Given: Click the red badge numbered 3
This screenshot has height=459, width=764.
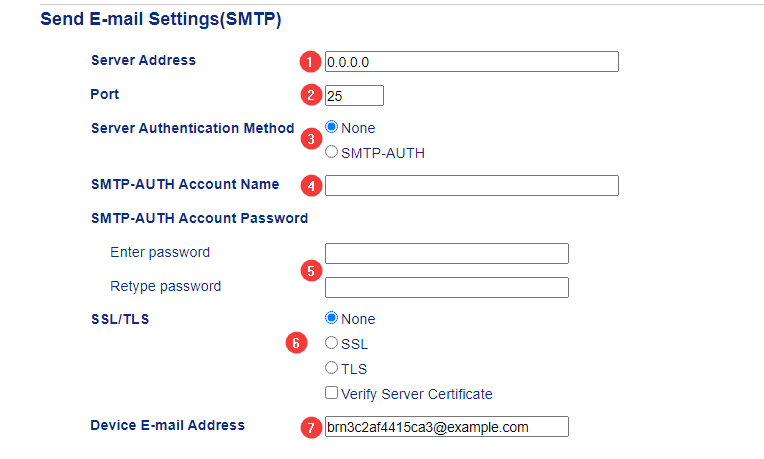Looking at the screenshot, I should tap(310, 138).
